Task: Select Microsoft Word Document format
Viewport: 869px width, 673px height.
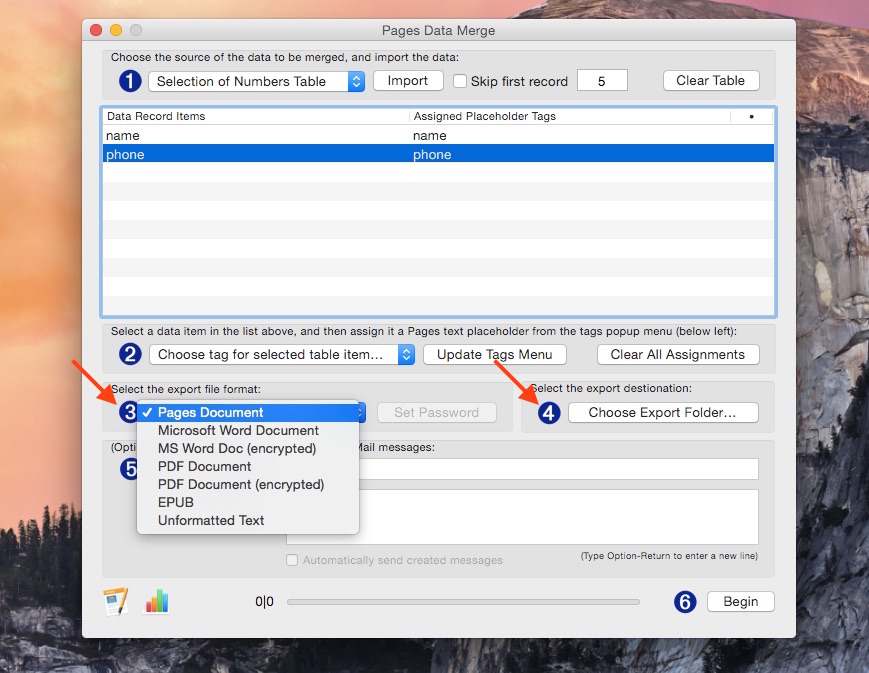Action: pyautogui.click(x=248, y=430)
